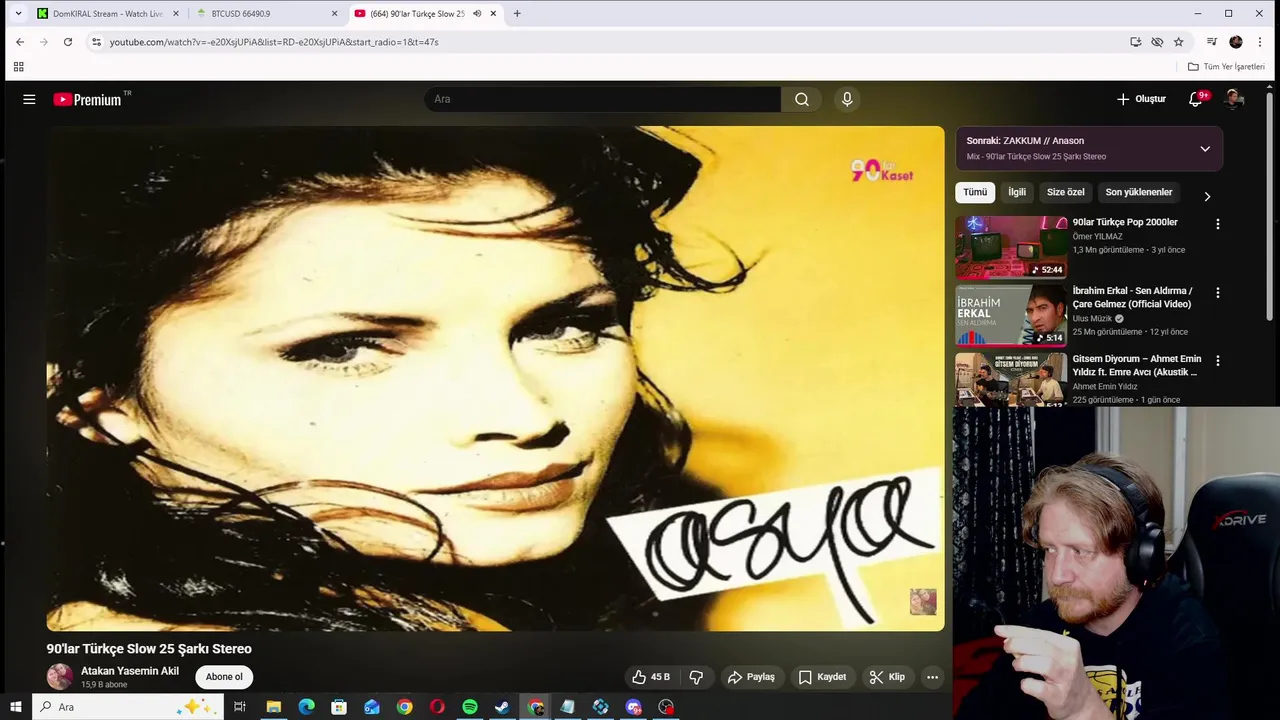Open the Atakan Yasemin Akil channel avatar
The height and width of the screenshot is (720, 1280).
pos(60,677)
